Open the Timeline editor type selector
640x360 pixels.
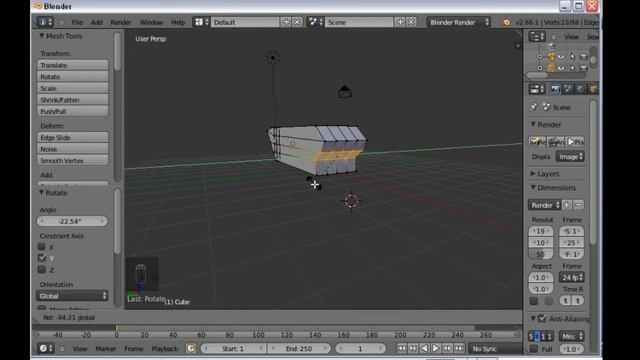click(45, 349)
